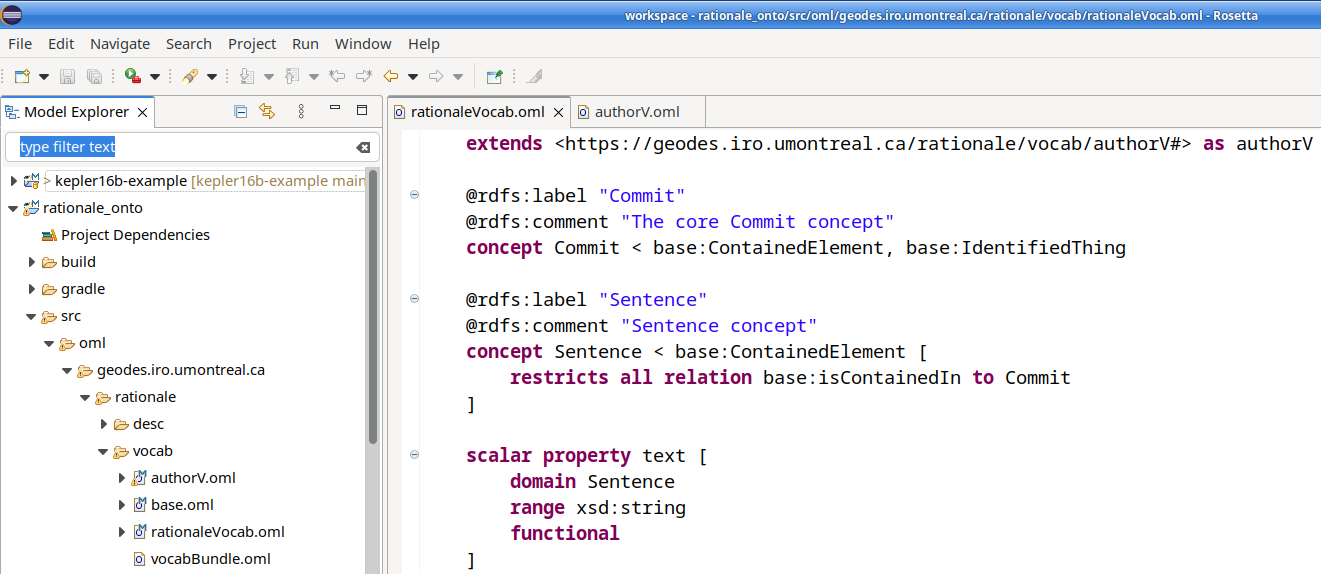Click the Save All toolbar icon
This screenshot has height=574, width=1321.
(94, 76)
